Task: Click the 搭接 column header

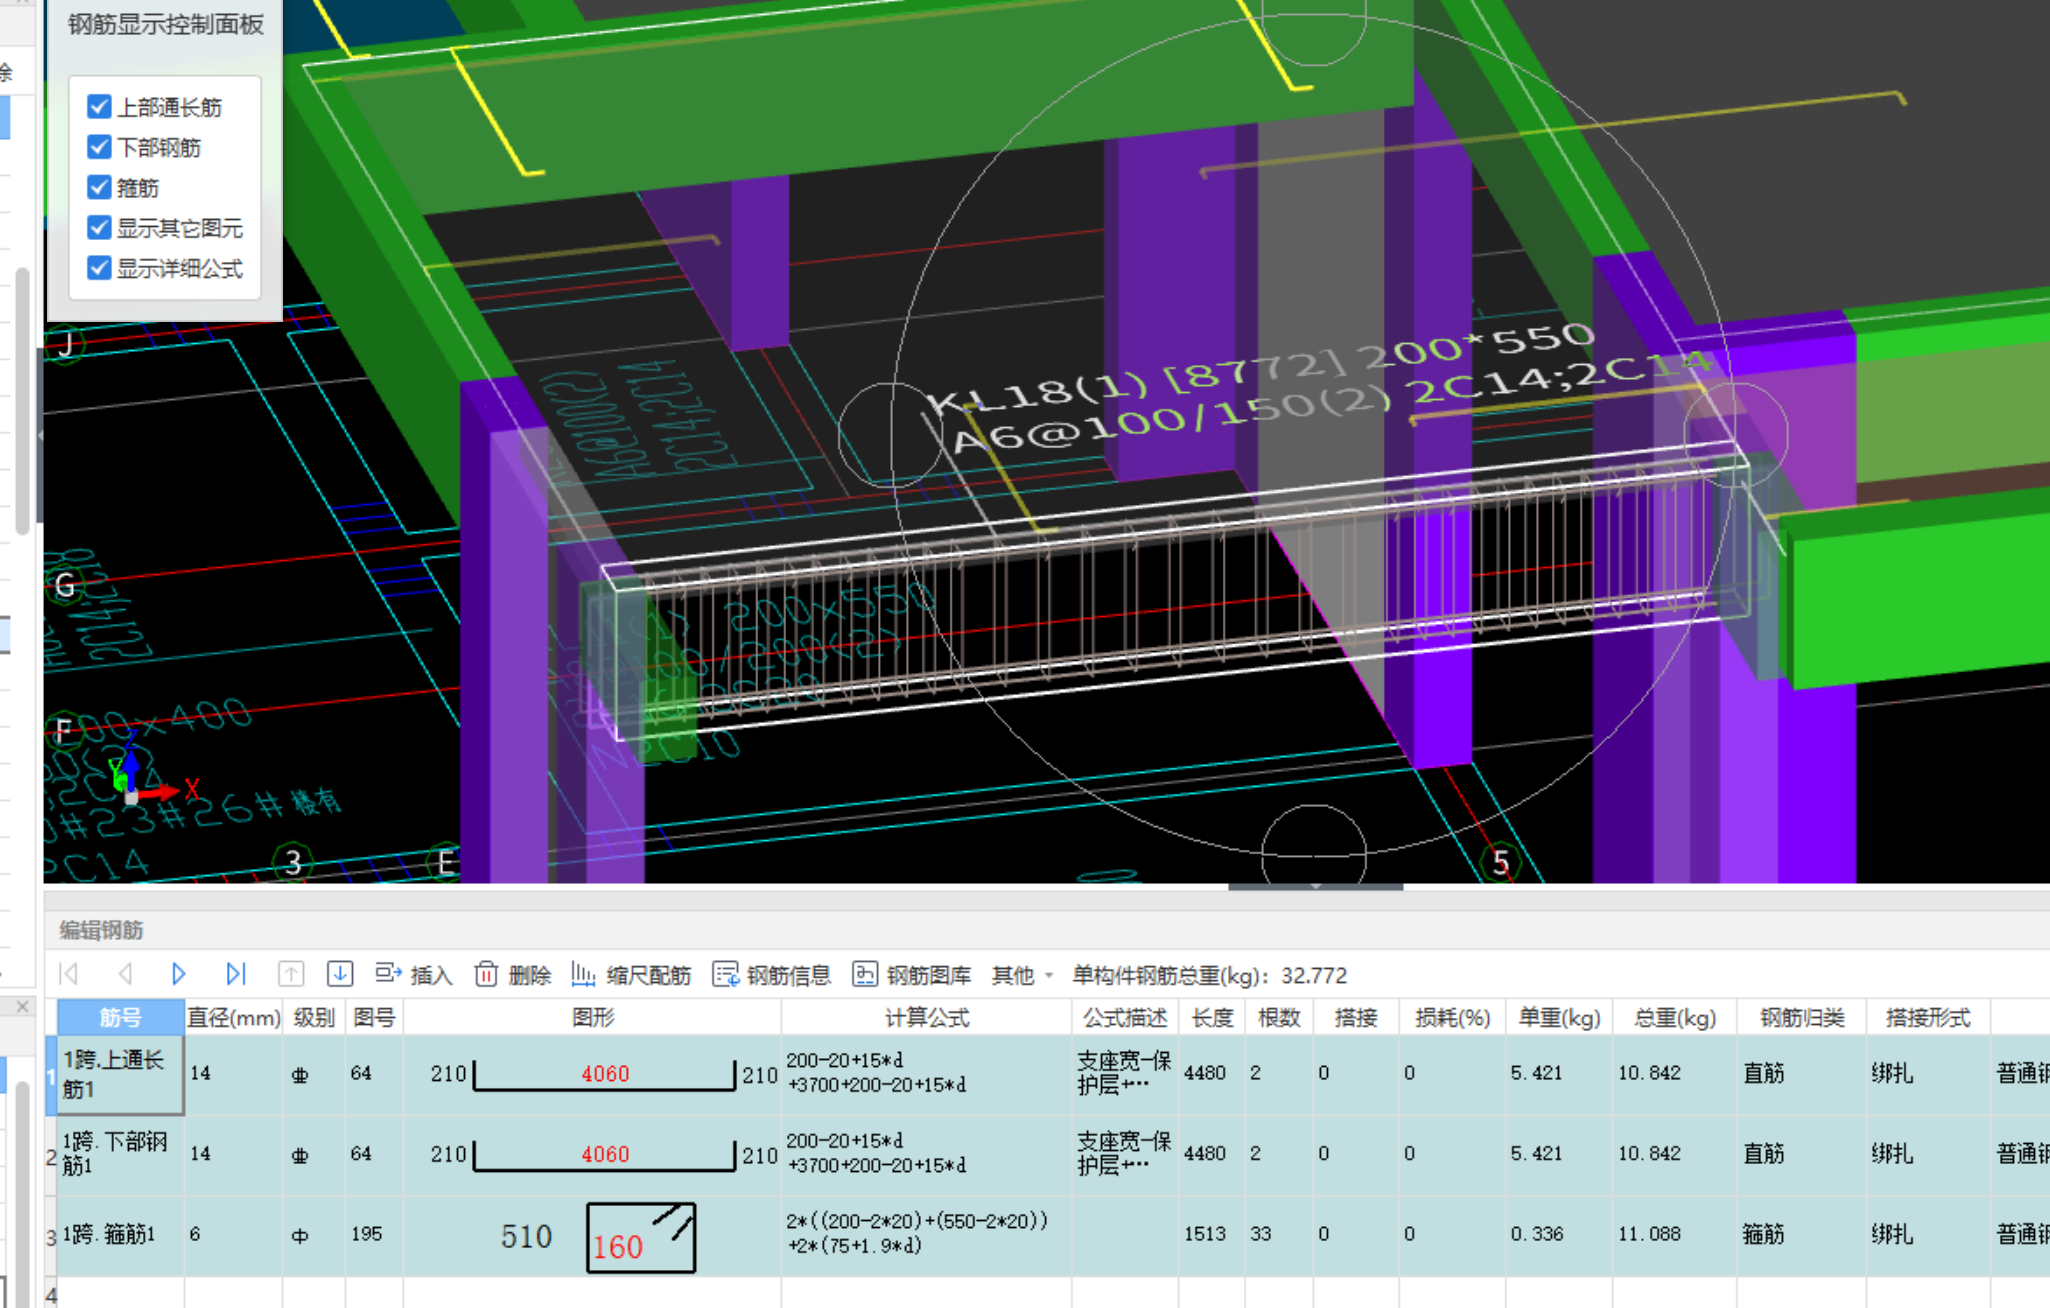Action: (1355, 1017)
